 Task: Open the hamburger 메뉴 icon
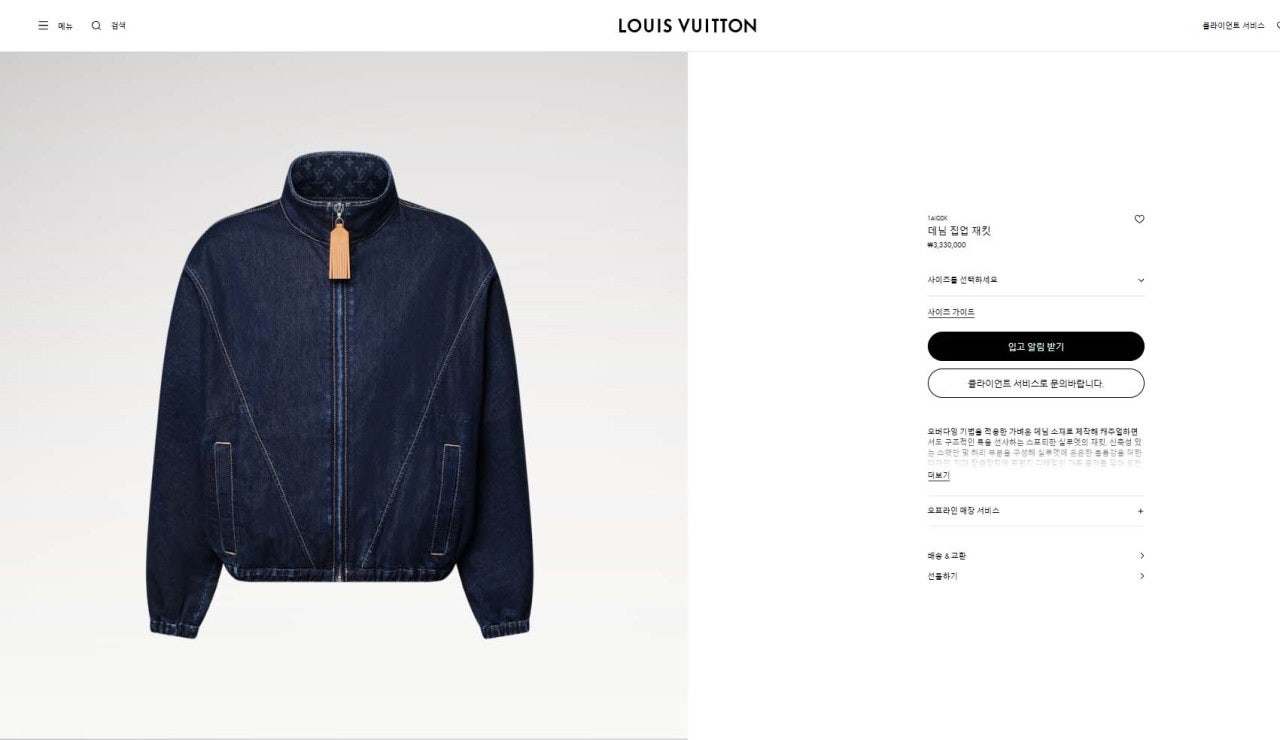[x=43, y=26]
